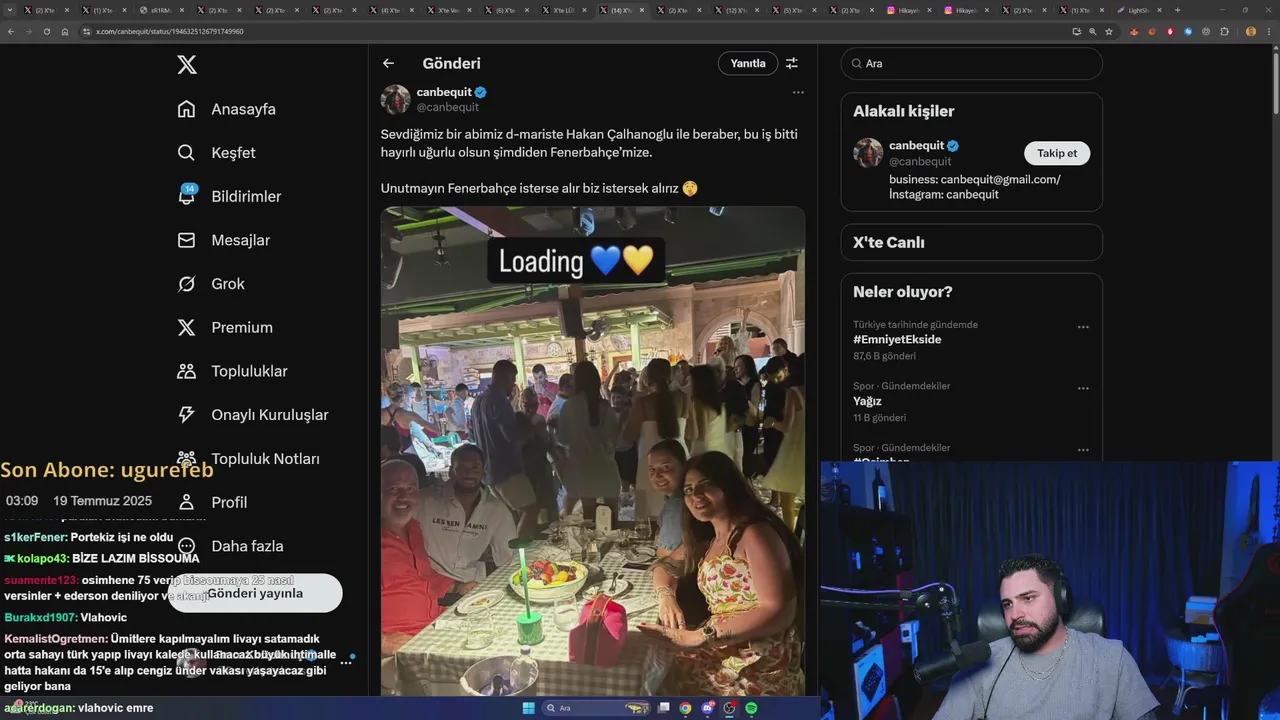The width and height of the screenshot is (1280, 720).
Task: Switch to '(14) X'te' browser tab
Action: pos(620,10)
